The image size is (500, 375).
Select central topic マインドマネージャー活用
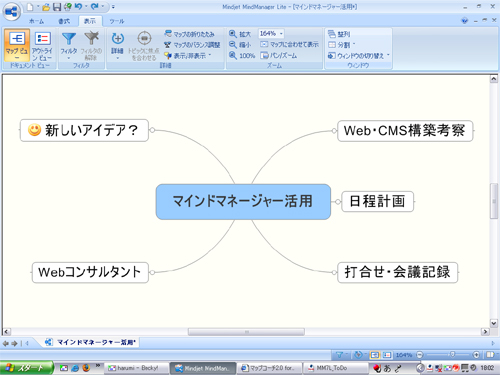click(x=243, y=202)
